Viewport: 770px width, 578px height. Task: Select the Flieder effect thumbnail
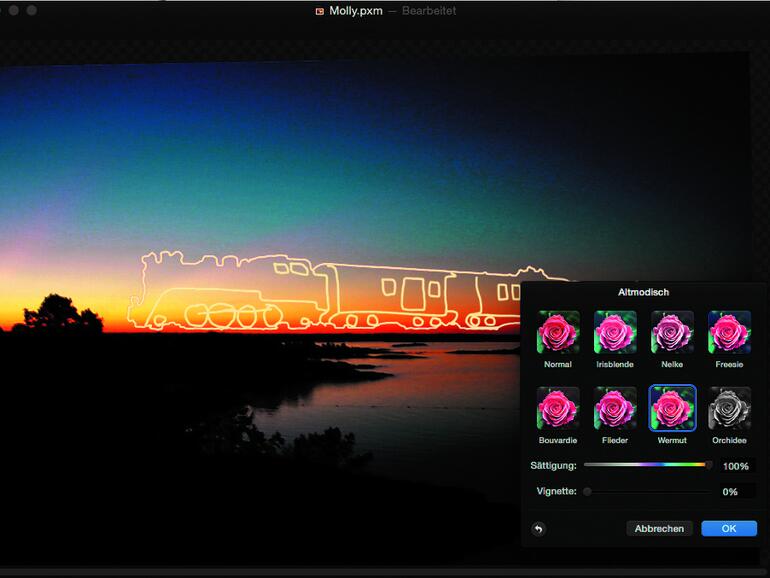coord(615,408)
